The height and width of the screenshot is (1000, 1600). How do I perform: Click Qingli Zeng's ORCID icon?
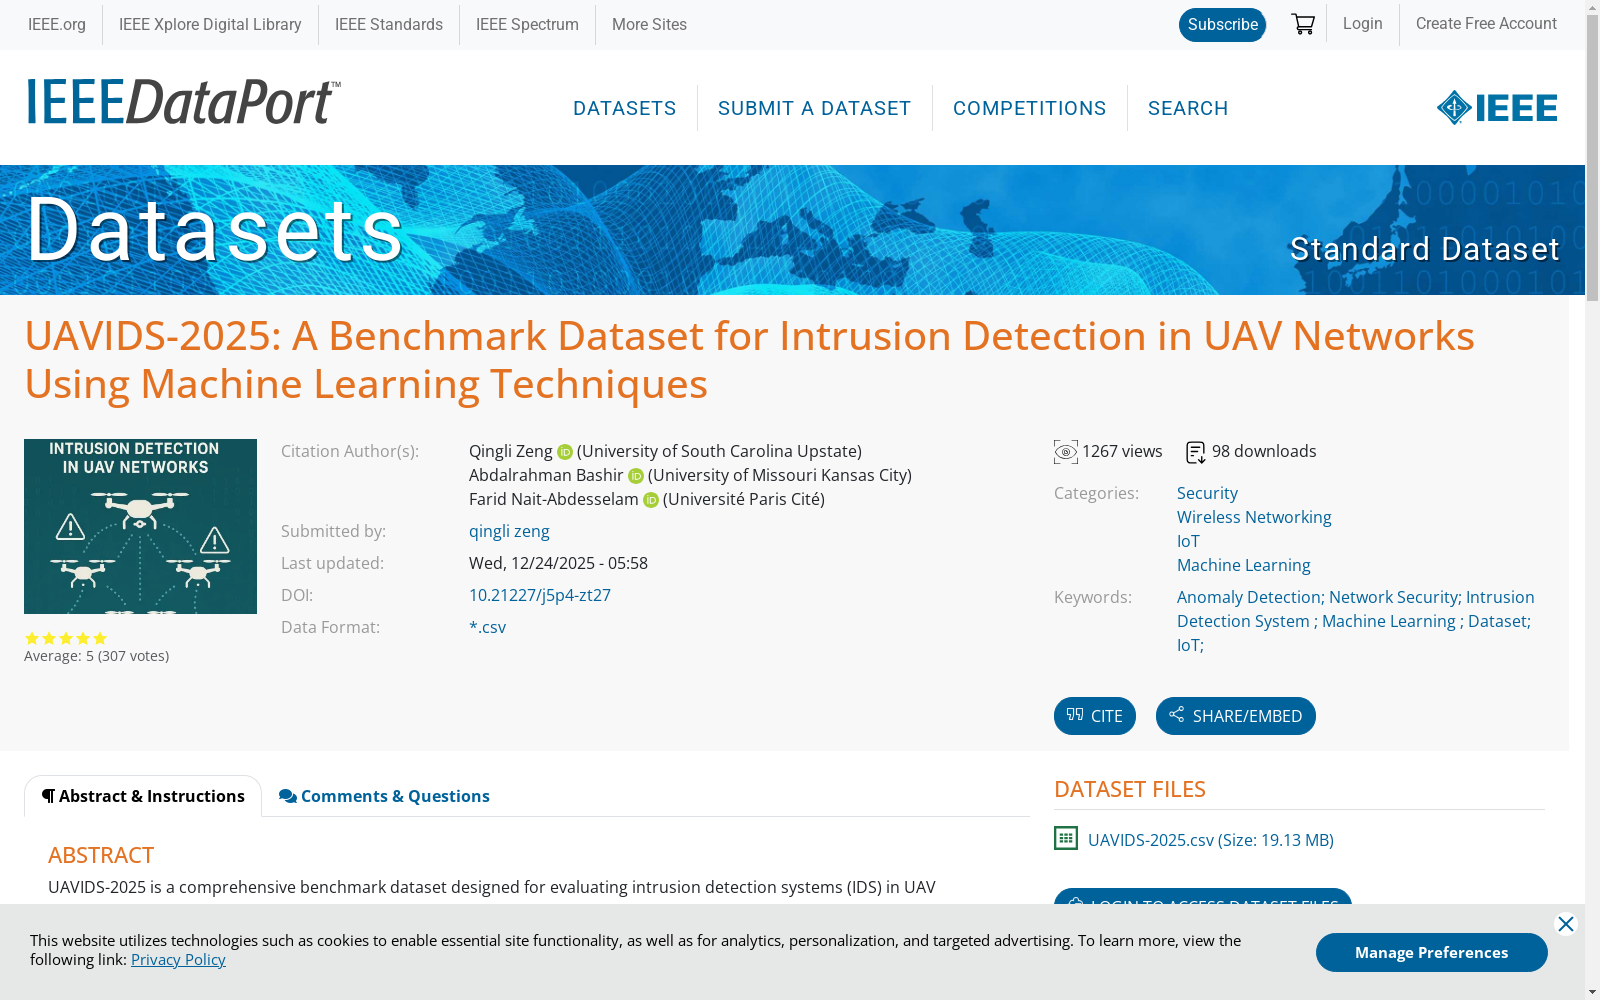[565, 452]
